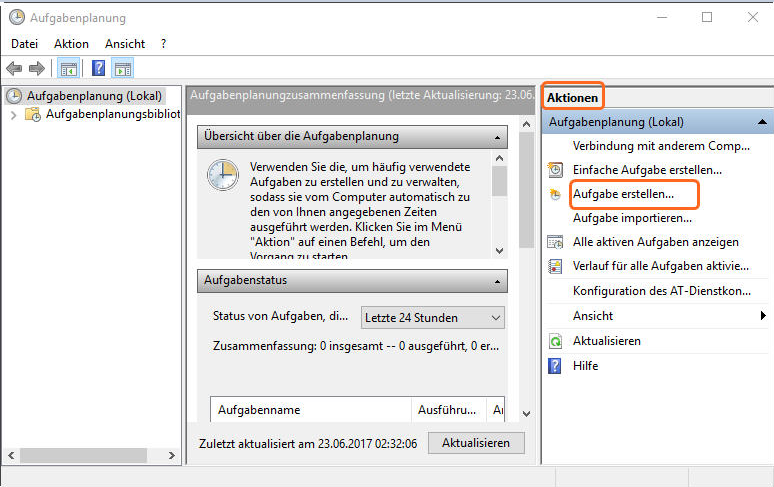This screenshot has width=774, height=487.
Task: Open the Datei menu
Action: coord(24,44)
